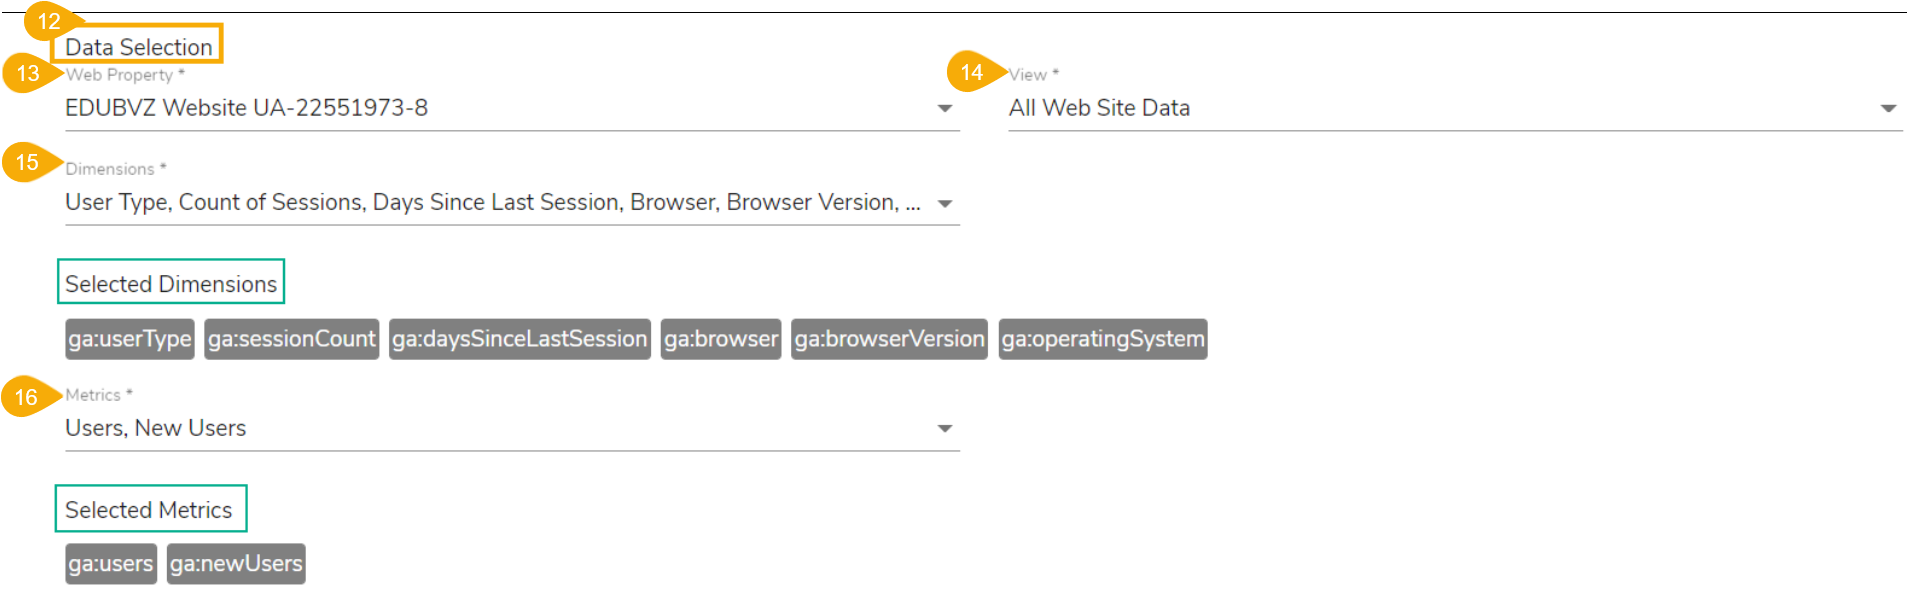Click the User Type dimensions list field
The height and width of the screenshot is (592, 1907).
tap(490, 203)
